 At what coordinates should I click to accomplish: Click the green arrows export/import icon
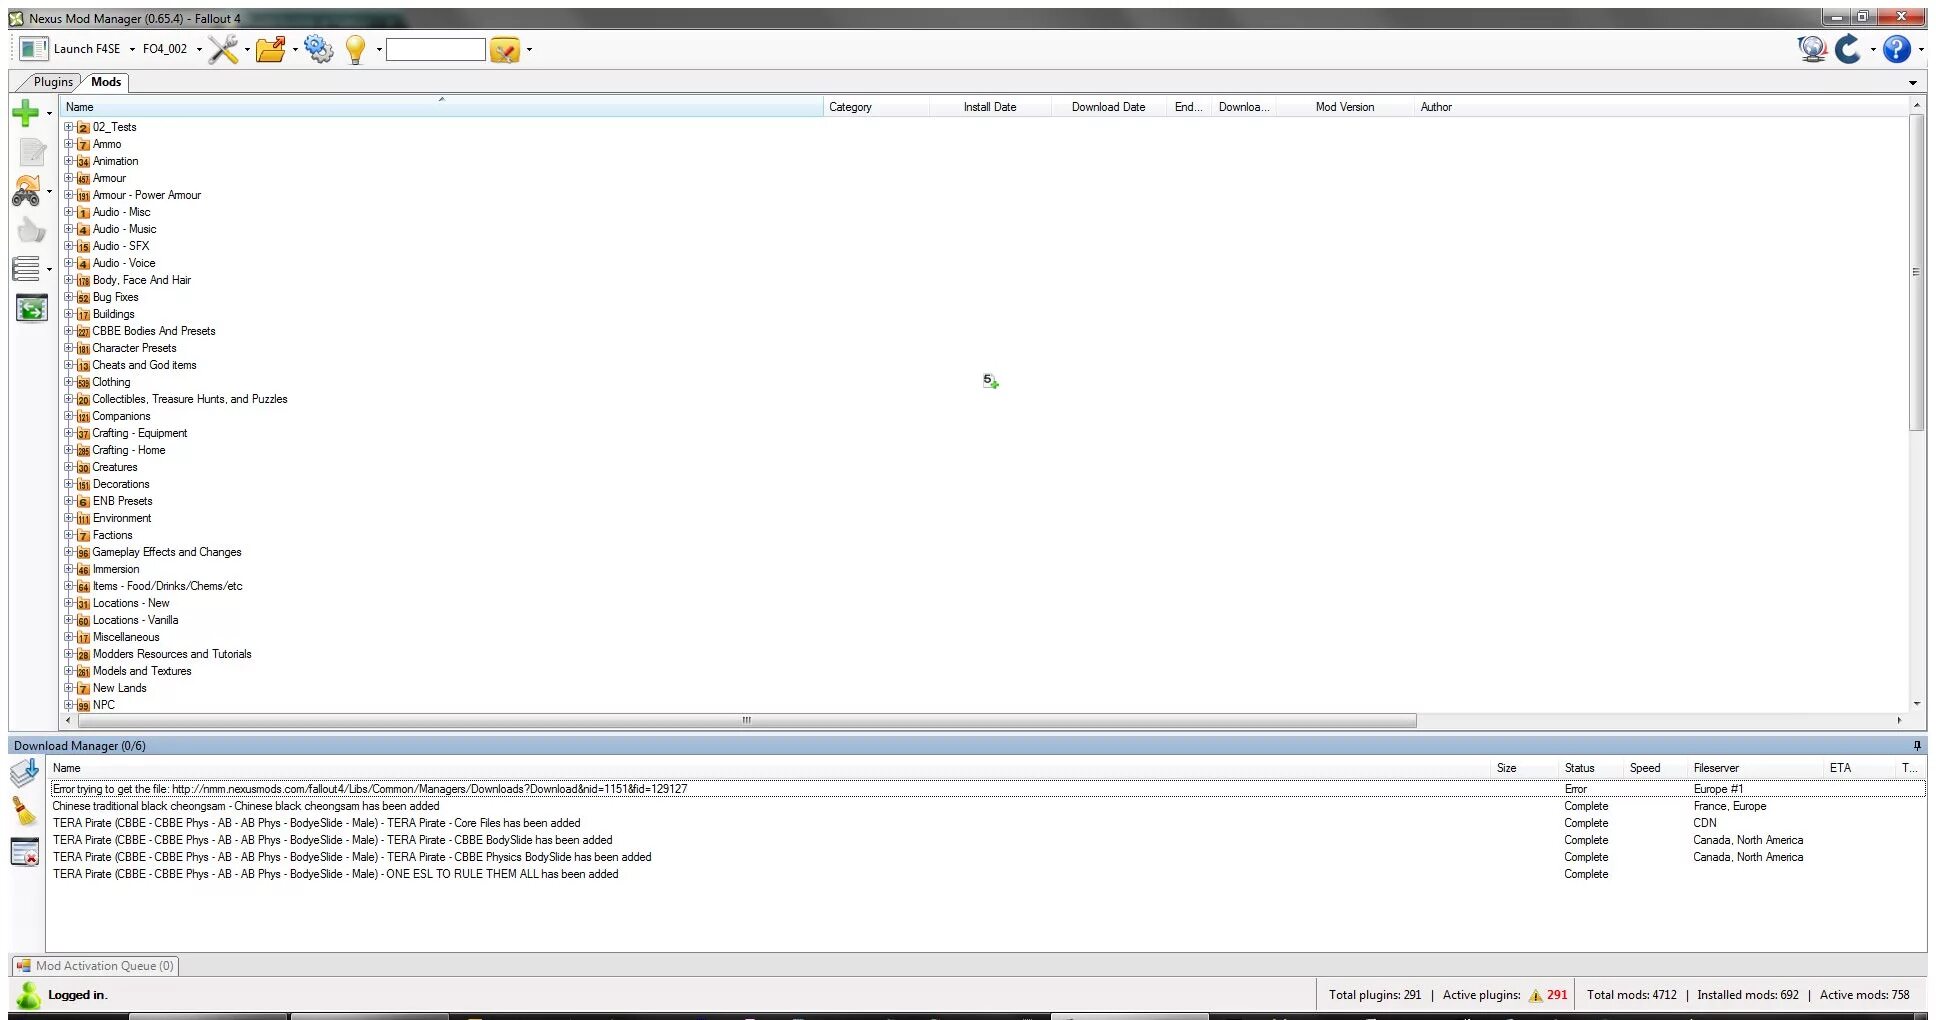coord(32,308)
